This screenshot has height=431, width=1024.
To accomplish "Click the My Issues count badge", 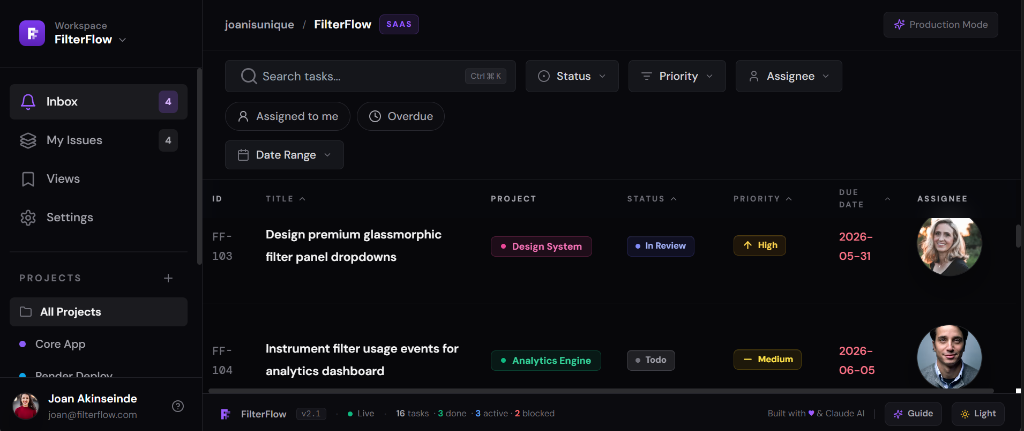I will (168, 140).
